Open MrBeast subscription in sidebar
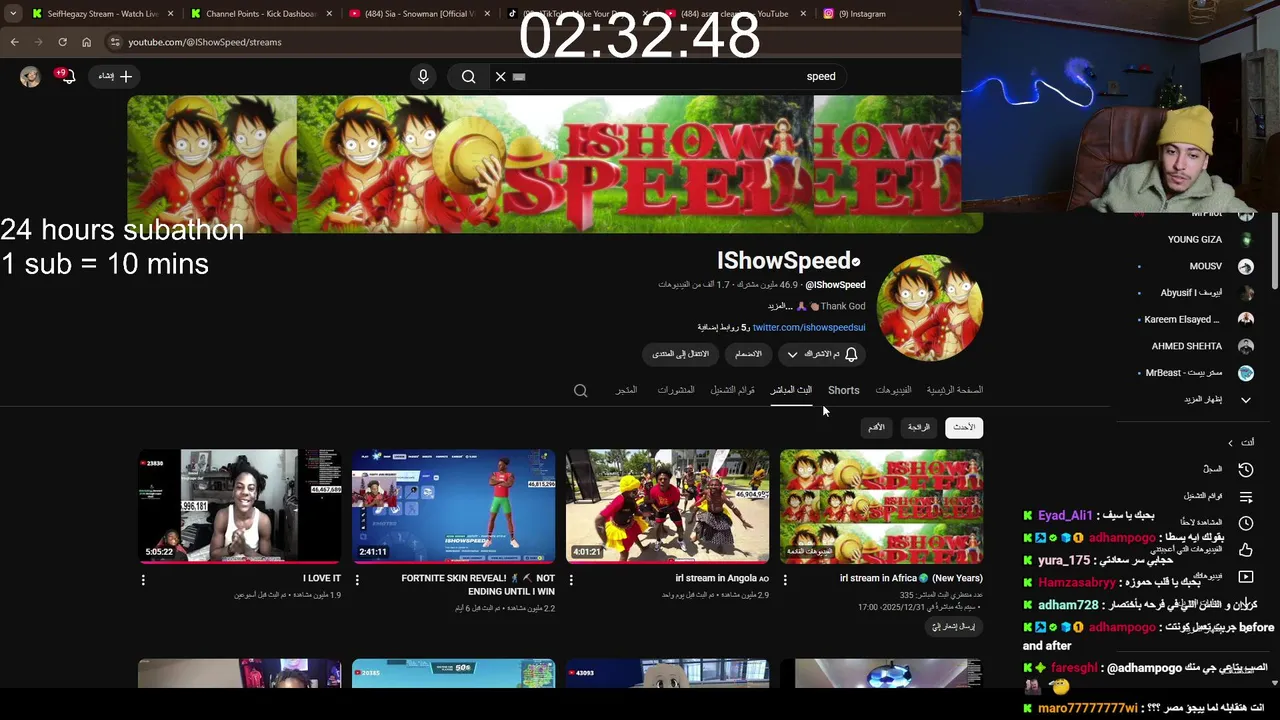The width and height of the screenshot is (1280, 720). [1195, 373]
